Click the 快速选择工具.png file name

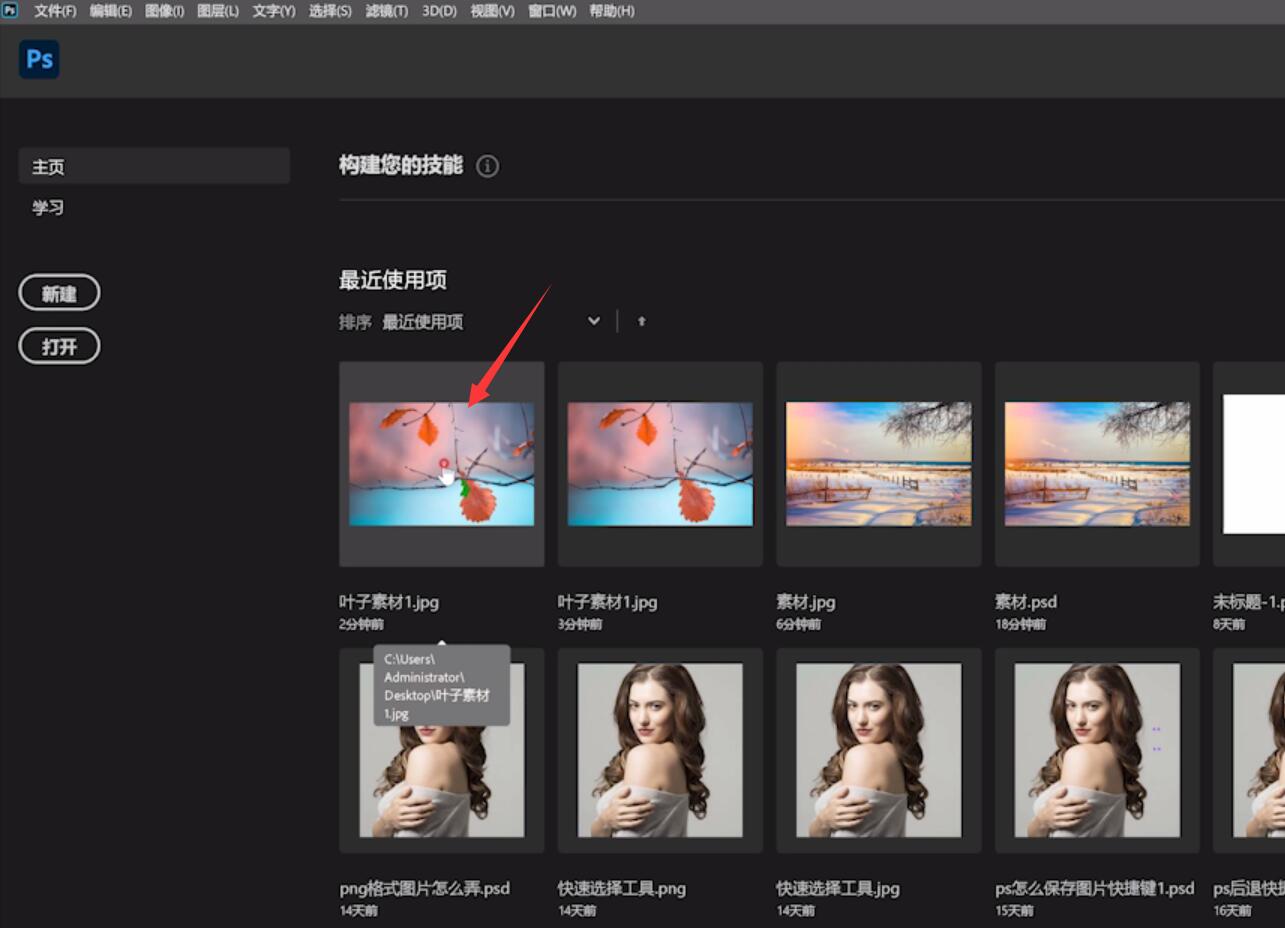click(622, 888)
